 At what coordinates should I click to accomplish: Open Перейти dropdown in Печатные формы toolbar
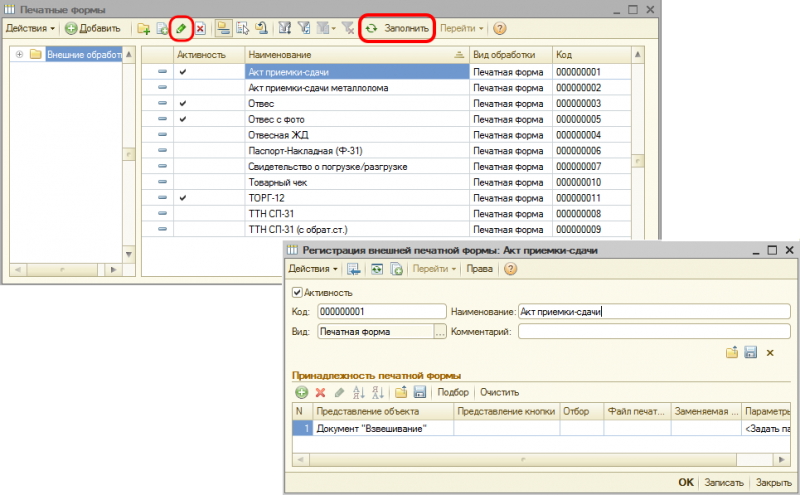click(462, 29)
